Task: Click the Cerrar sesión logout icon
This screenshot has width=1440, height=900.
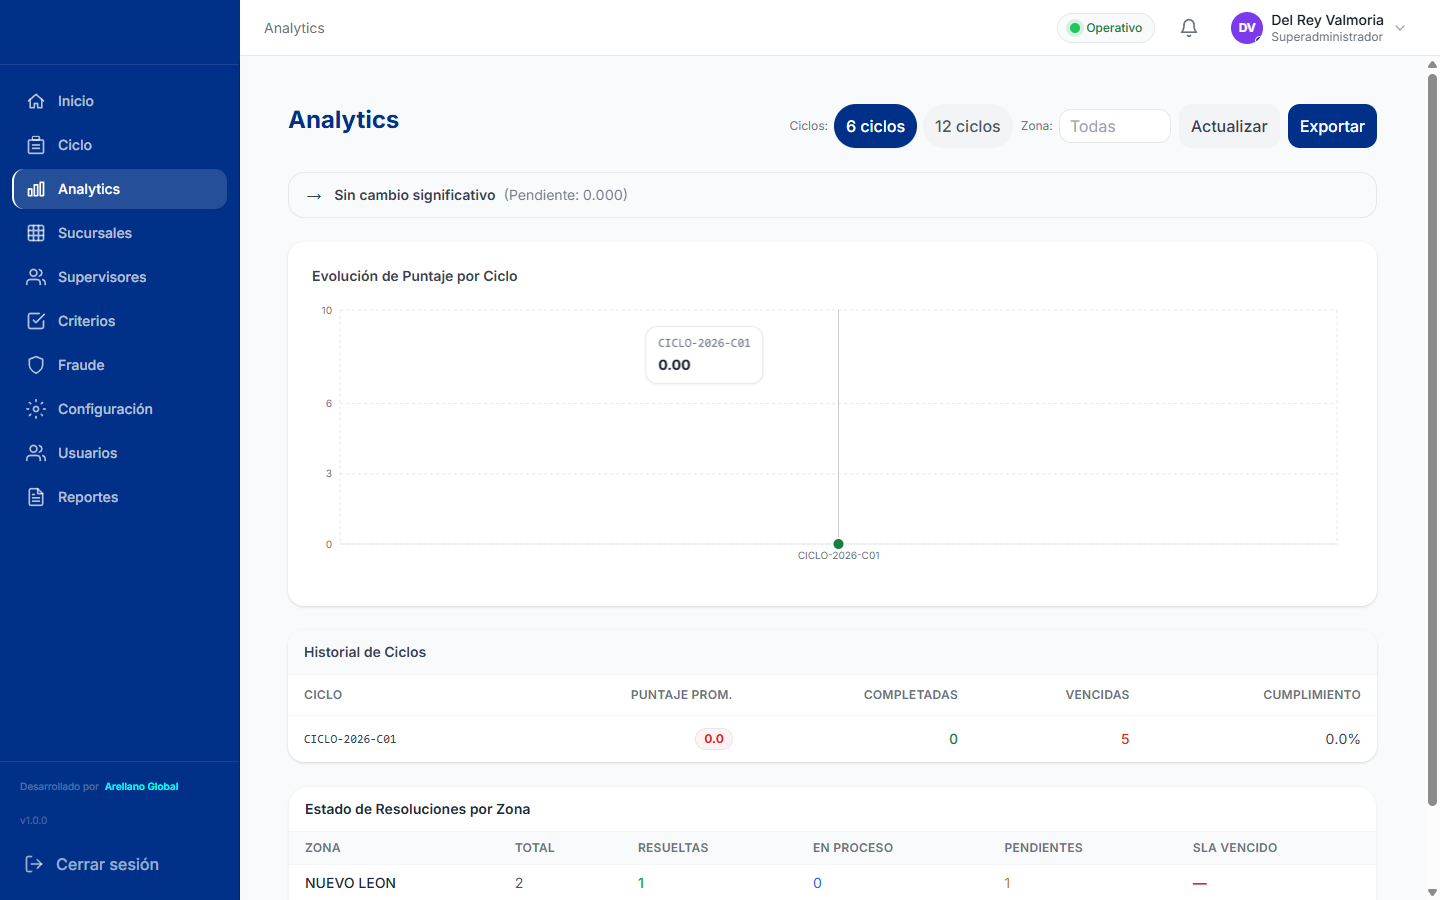Action: pyautogui.click(x=34, y=864)
